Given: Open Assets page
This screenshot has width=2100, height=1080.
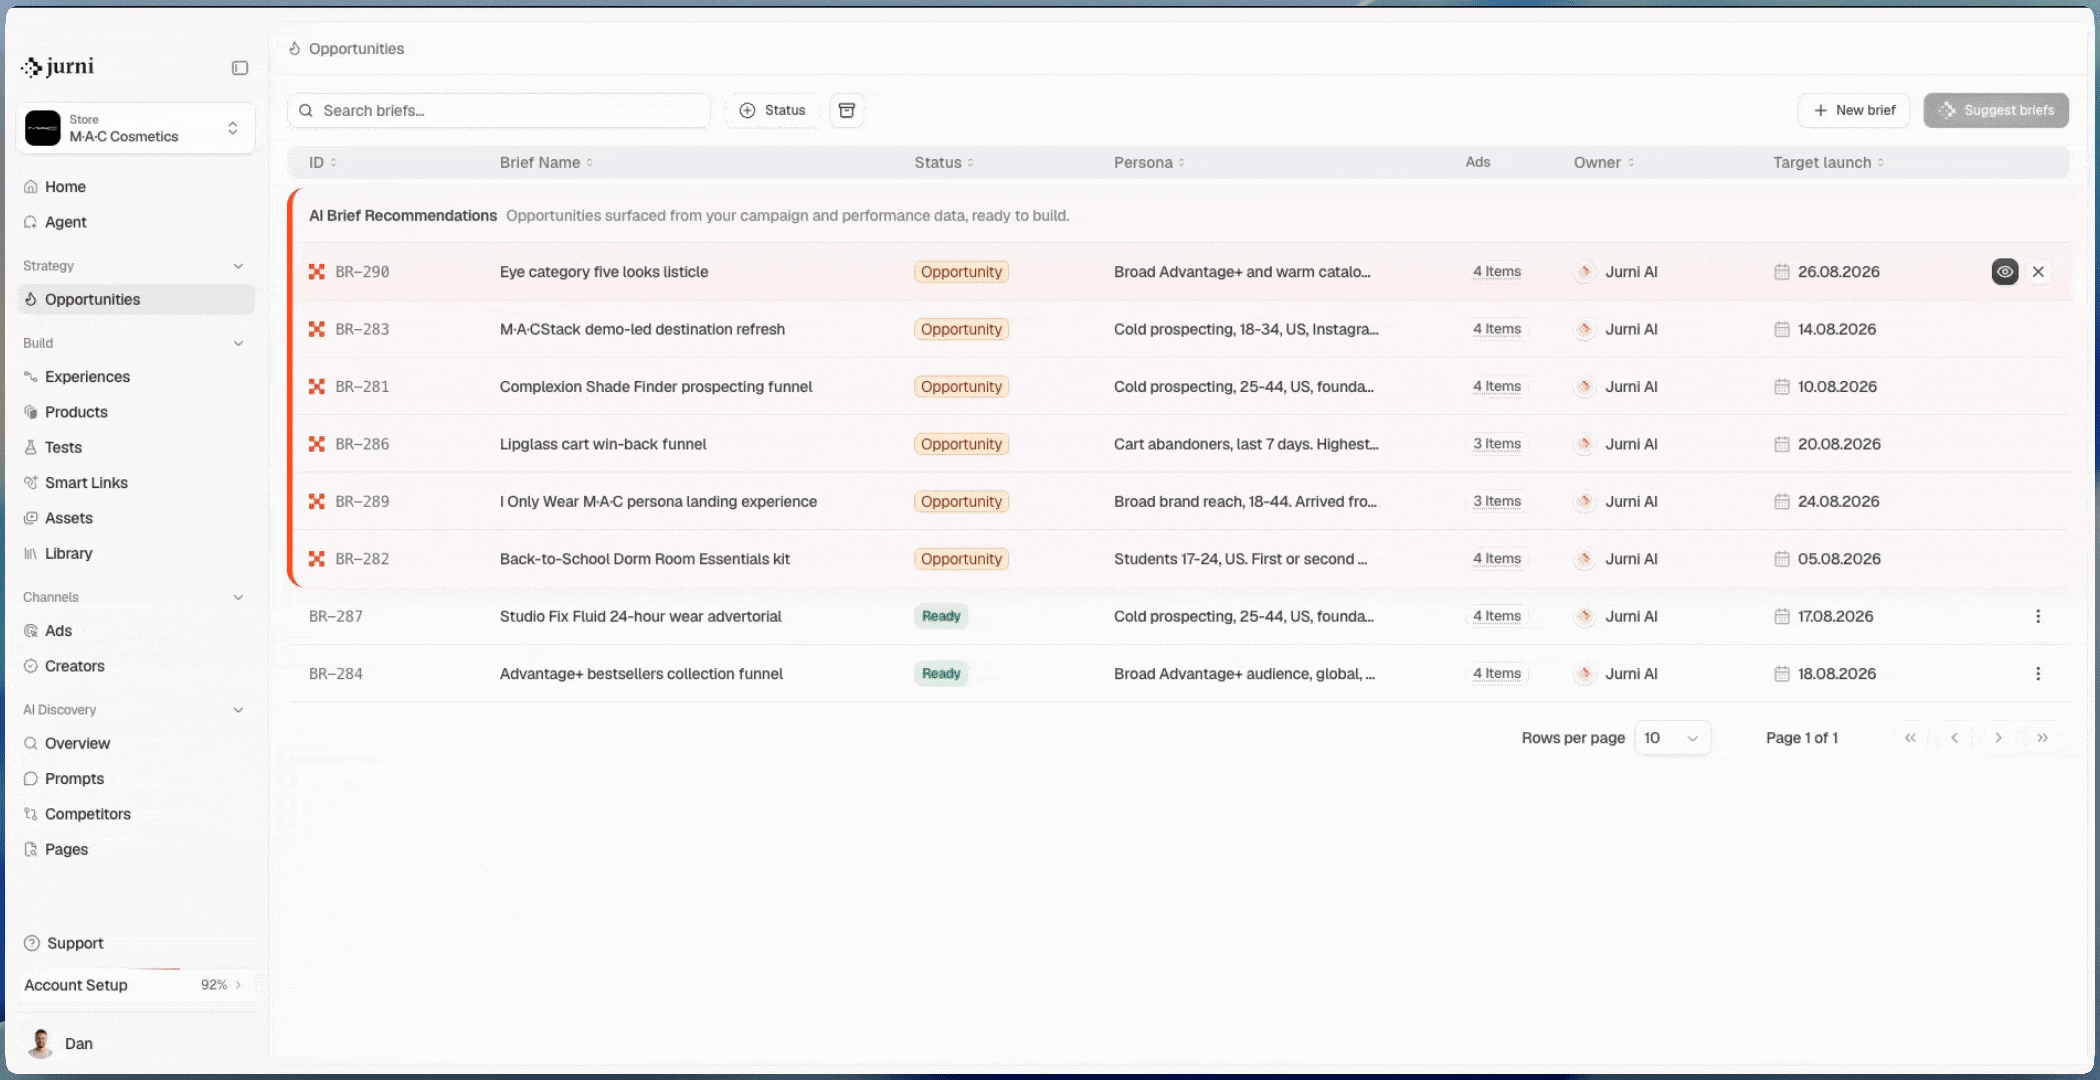Looking at the screenshot, I should 136,518.
